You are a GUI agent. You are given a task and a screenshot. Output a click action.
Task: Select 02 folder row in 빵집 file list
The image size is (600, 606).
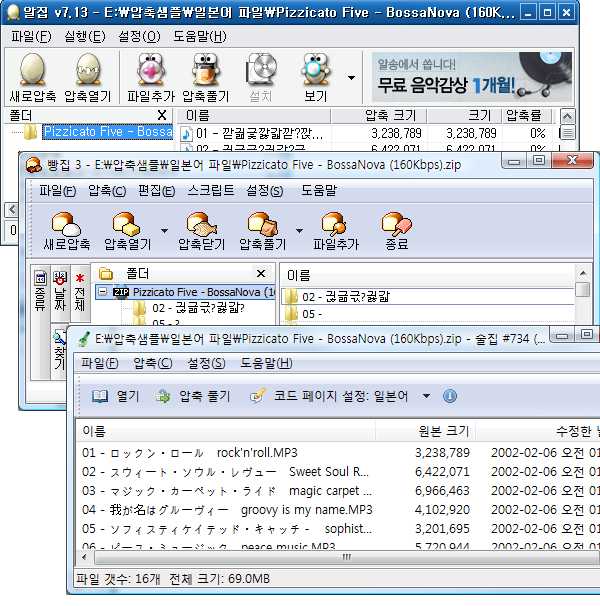pyautogui.click(x=428, y=297)
